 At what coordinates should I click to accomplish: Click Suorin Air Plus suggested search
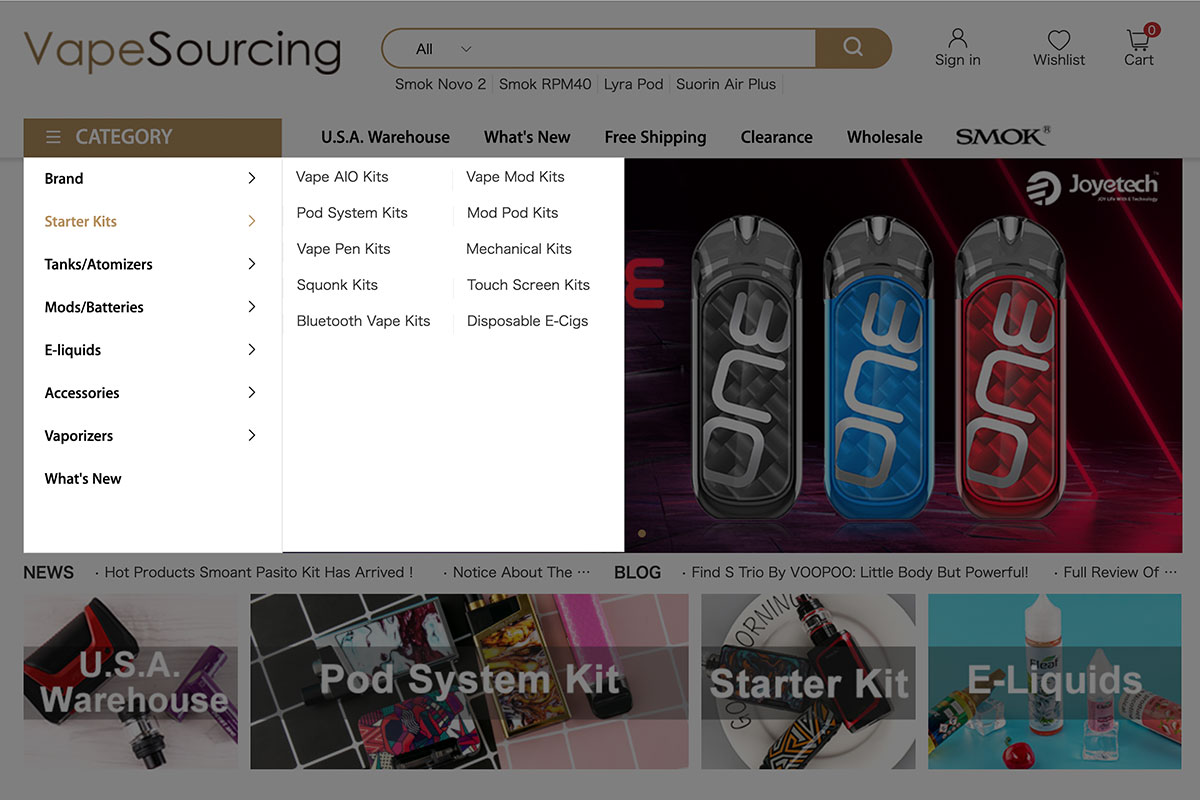[x=726, y=84]
